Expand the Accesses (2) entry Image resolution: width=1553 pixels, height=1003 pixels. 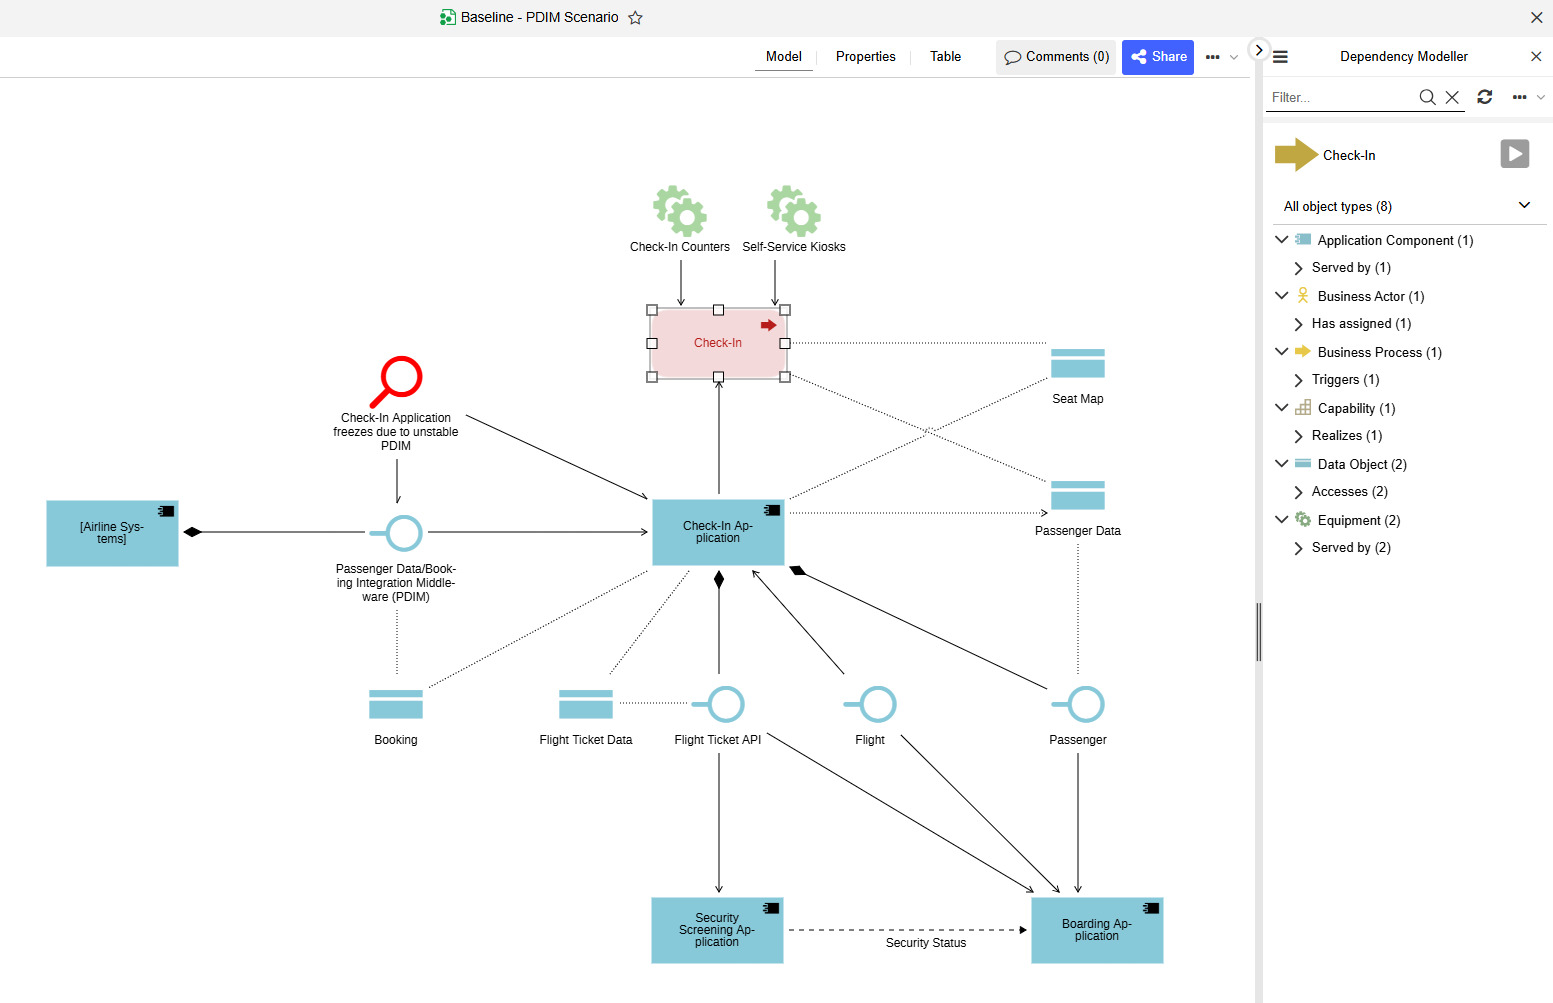click(x=1298, y=492)
